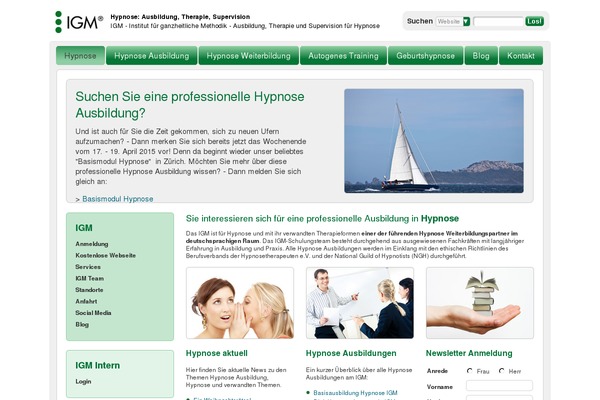The image size is (600, 400).
Task: Open the Hypnose aktuell heading
Action: click(x=217, y=353)
